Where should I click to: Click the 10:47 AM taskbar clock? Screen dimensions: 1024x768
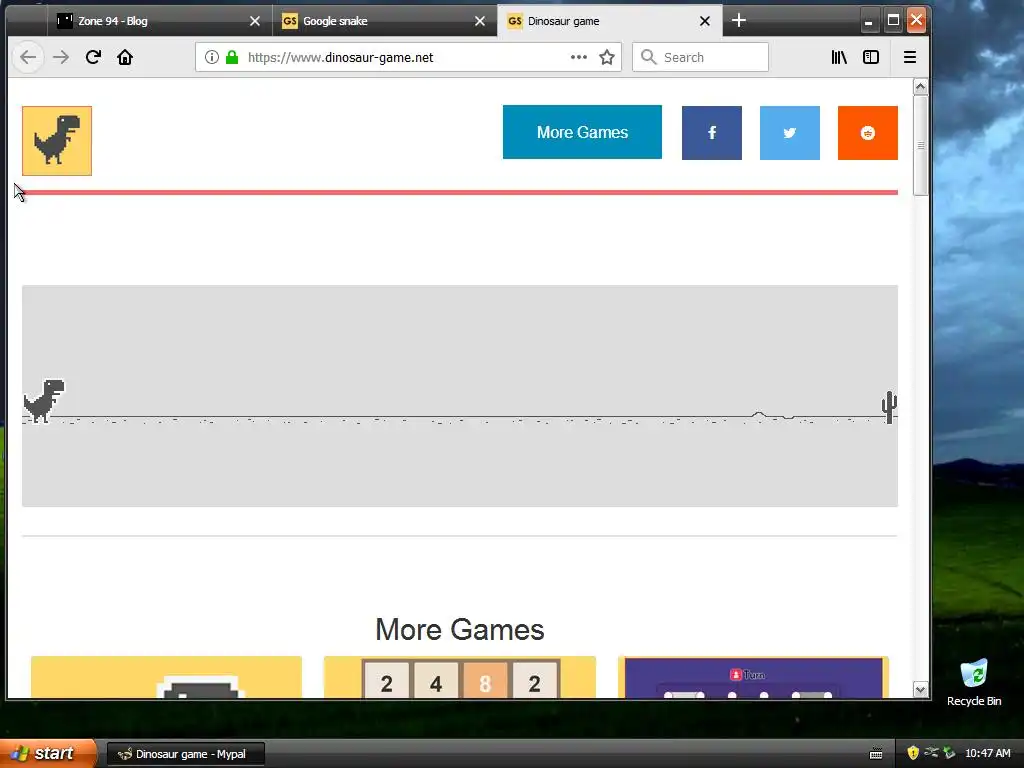click(x=987, y=754)
